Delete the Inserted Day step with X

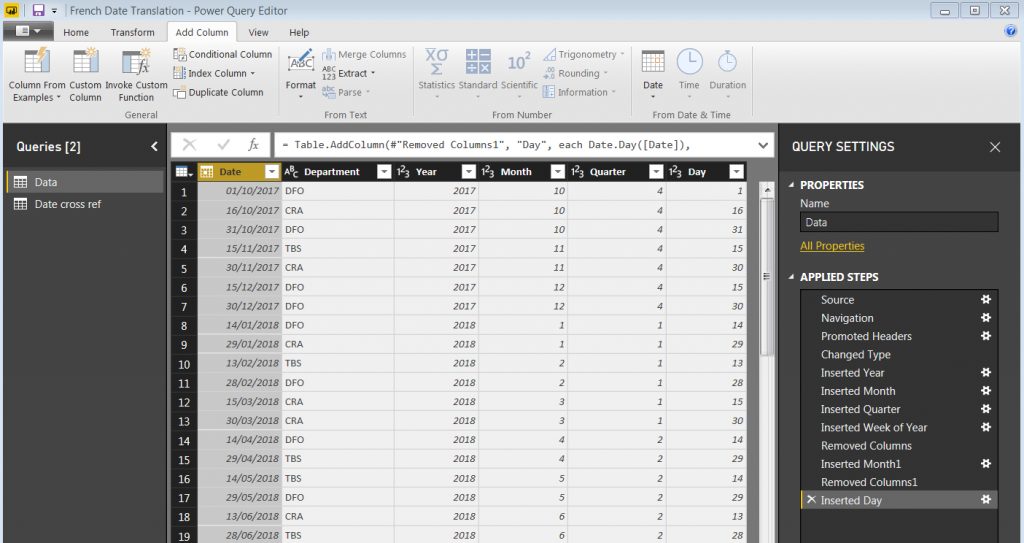811,500
